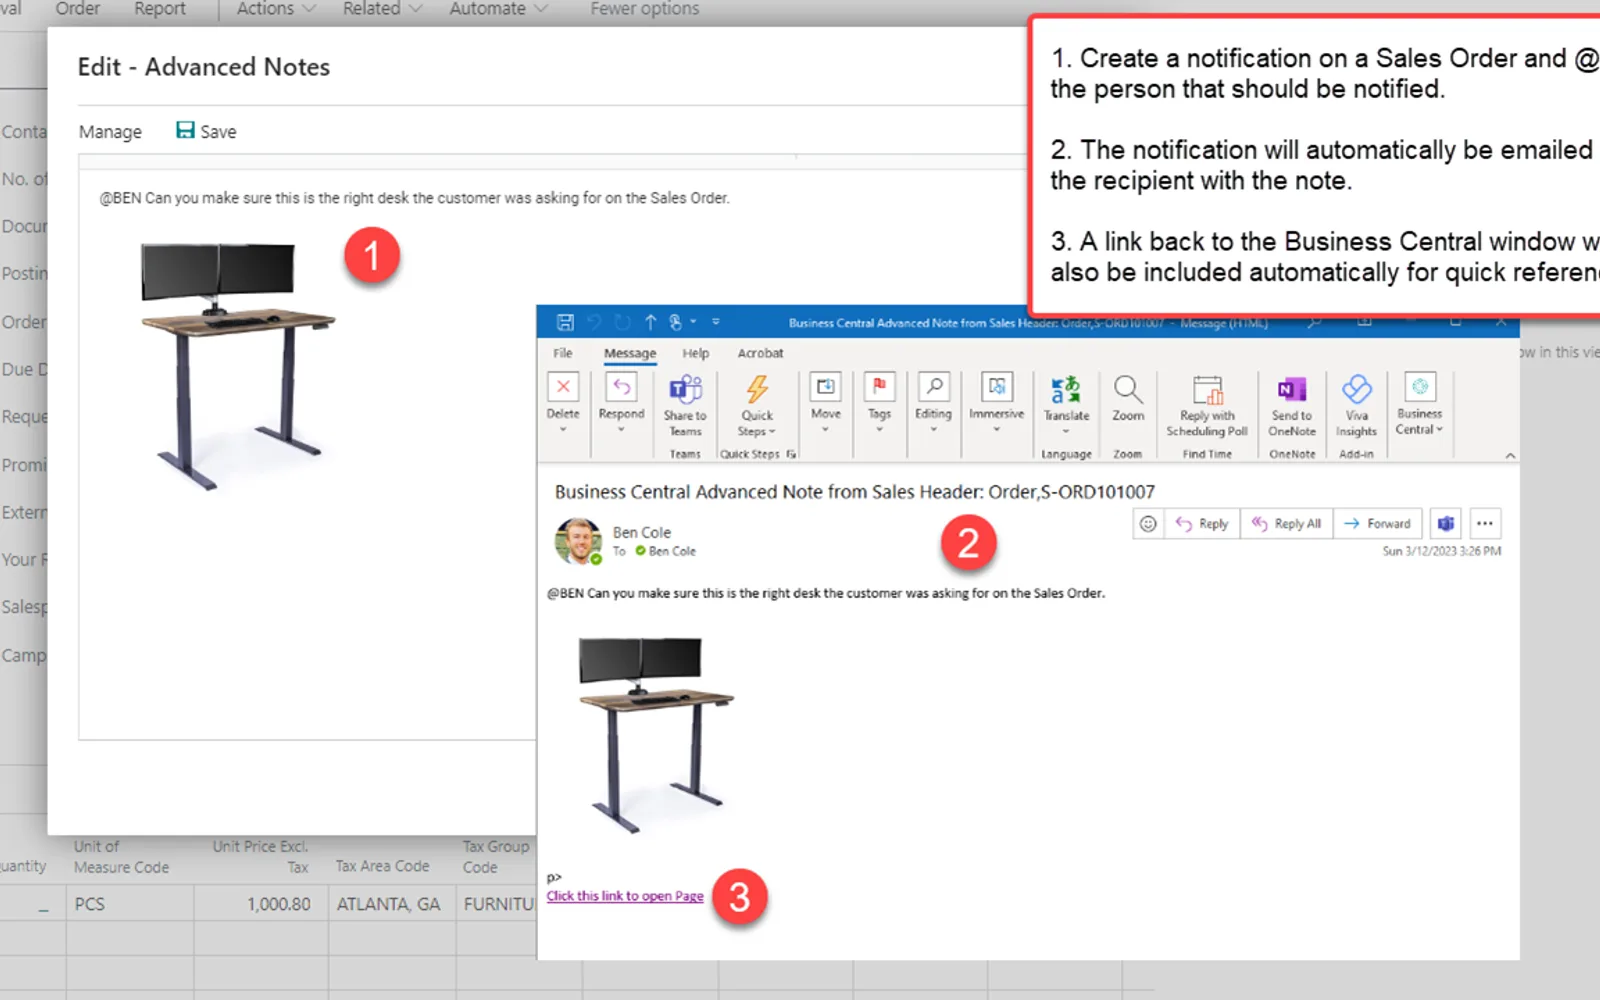
Task: Click the Respond icon in Outlook ribbon
Action: pyautogui.click(x=621, y=387)
